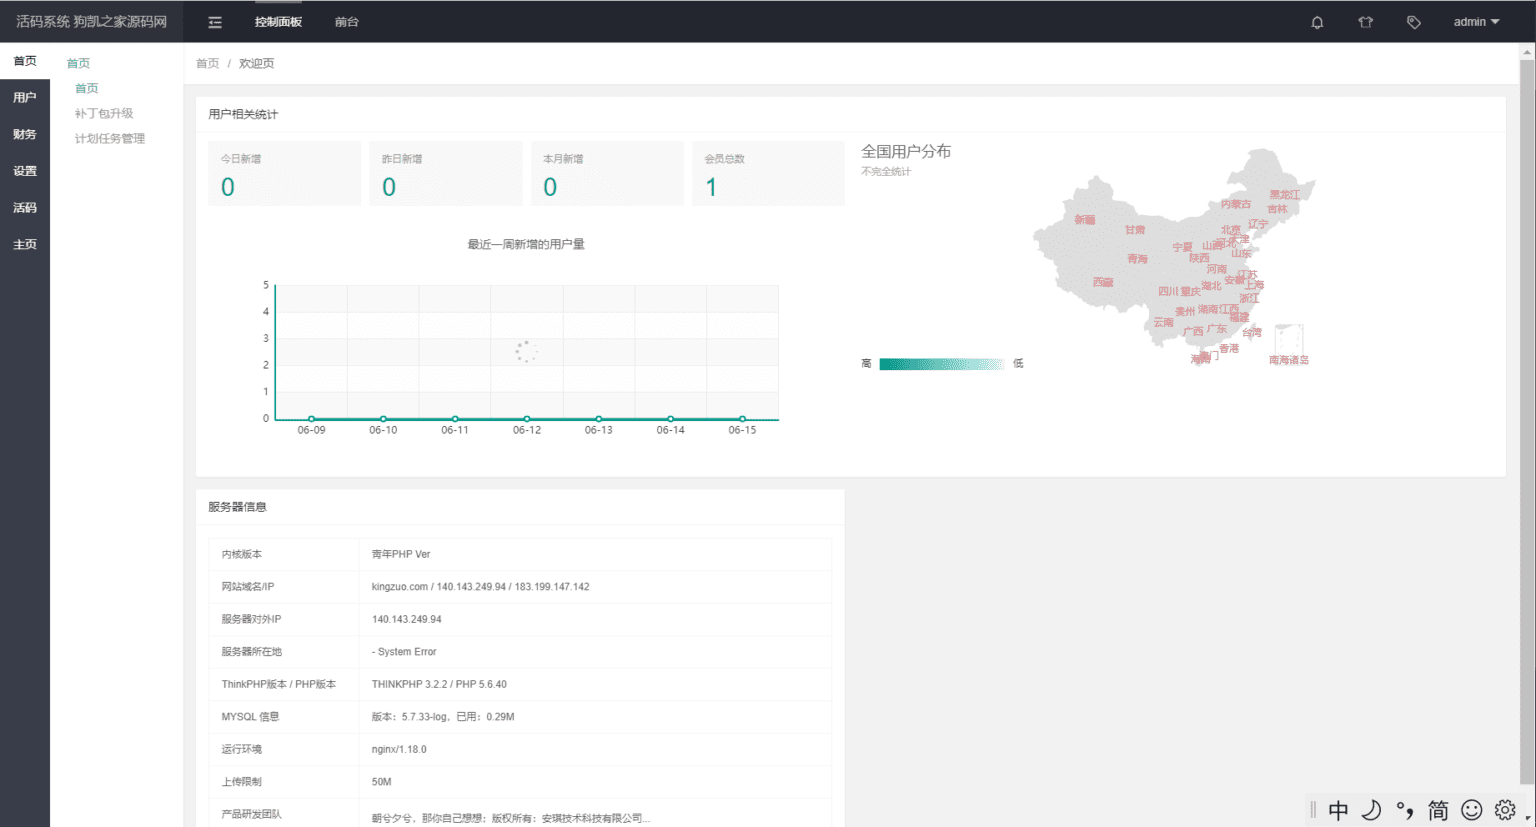Collapse the sidebar with the hamburger icon
This screenshot has height=827, width=1536.
(215, 22)
